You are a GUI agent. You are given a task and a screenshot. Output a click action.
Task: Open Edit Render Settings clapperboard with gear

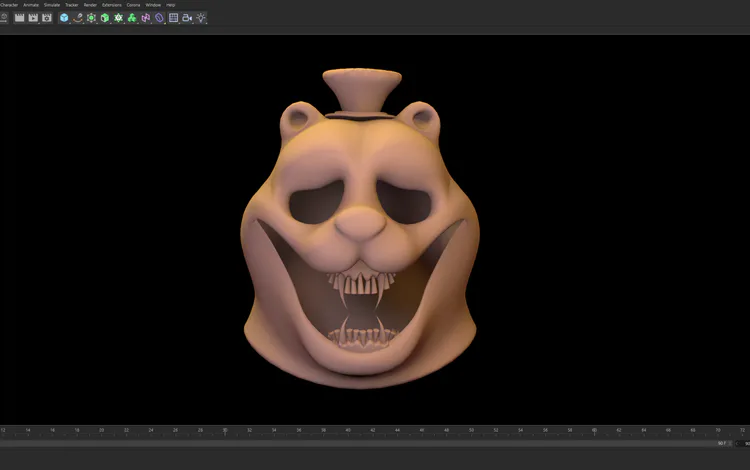coord(47,18)
